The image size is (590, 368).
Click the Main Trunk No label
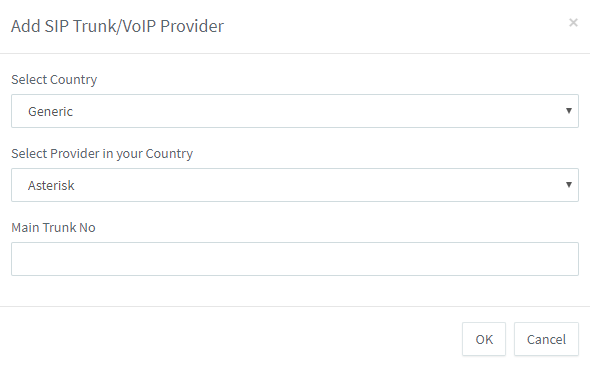pyautogui.click(x=53, y=228)
